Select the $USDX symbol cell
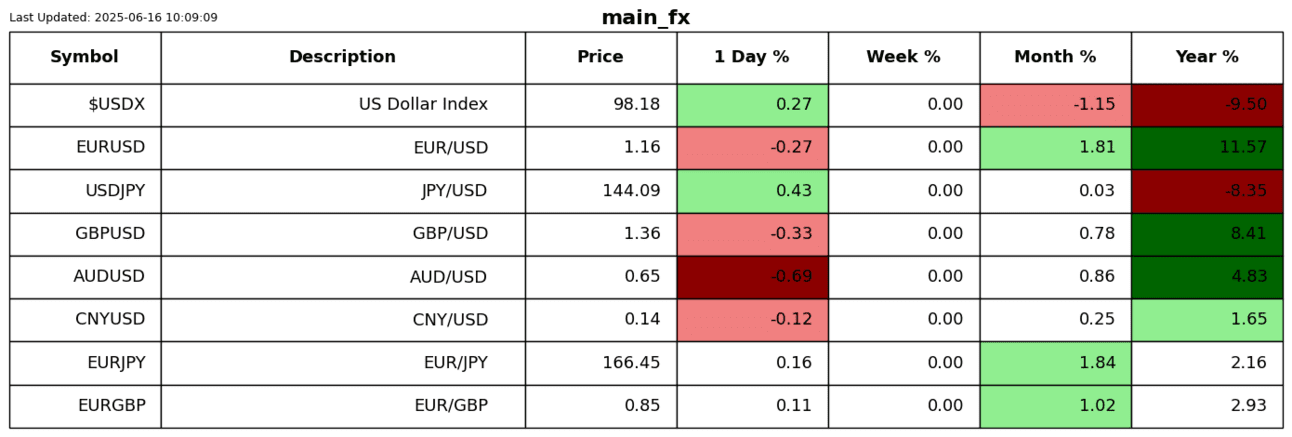The width and height of the screenshot is (1292, 437). pyautogui.click(x=116, y=105)
